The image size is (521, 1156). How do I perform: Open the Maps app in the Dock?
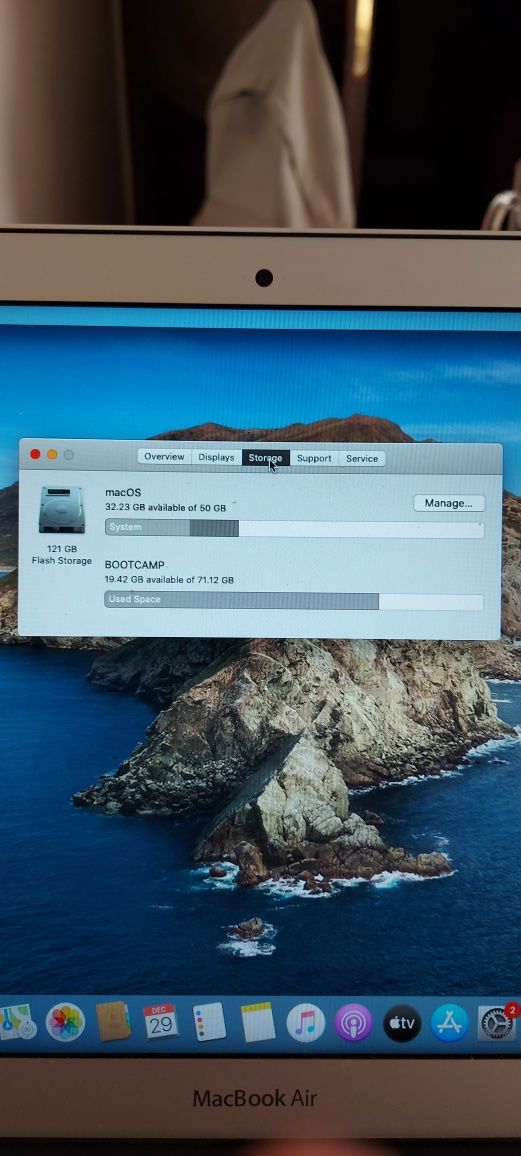coord(18,1021)
